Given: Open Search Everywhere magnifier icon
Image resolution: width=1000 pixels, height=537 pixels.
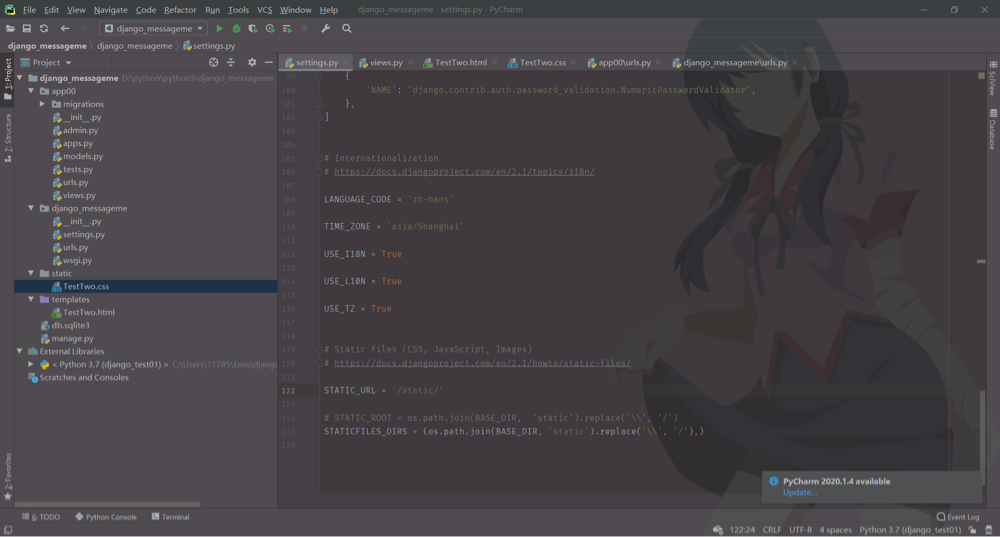Looking at the screenshot, I should click(347, 29).
